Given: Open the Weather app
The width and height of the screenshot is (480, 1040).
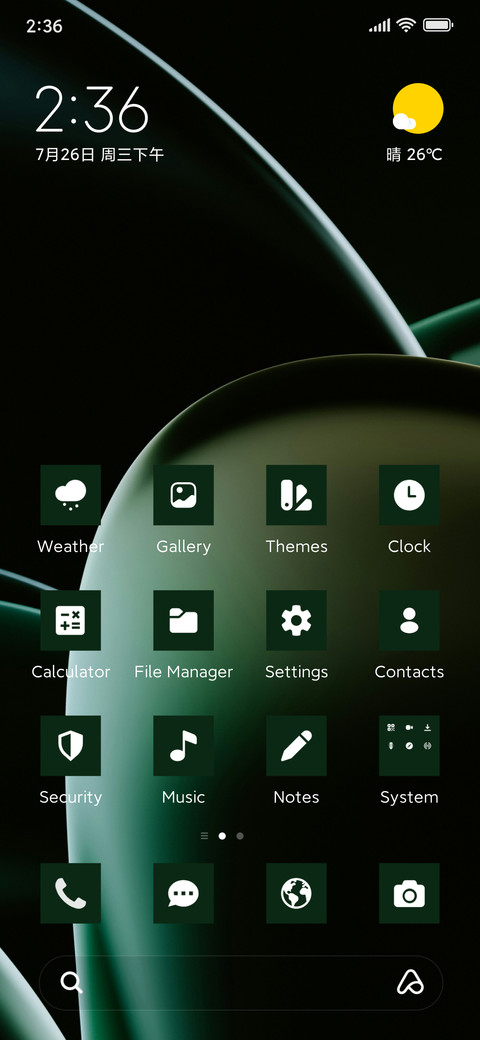Looking at the screenshot, I should click(70, 495).
